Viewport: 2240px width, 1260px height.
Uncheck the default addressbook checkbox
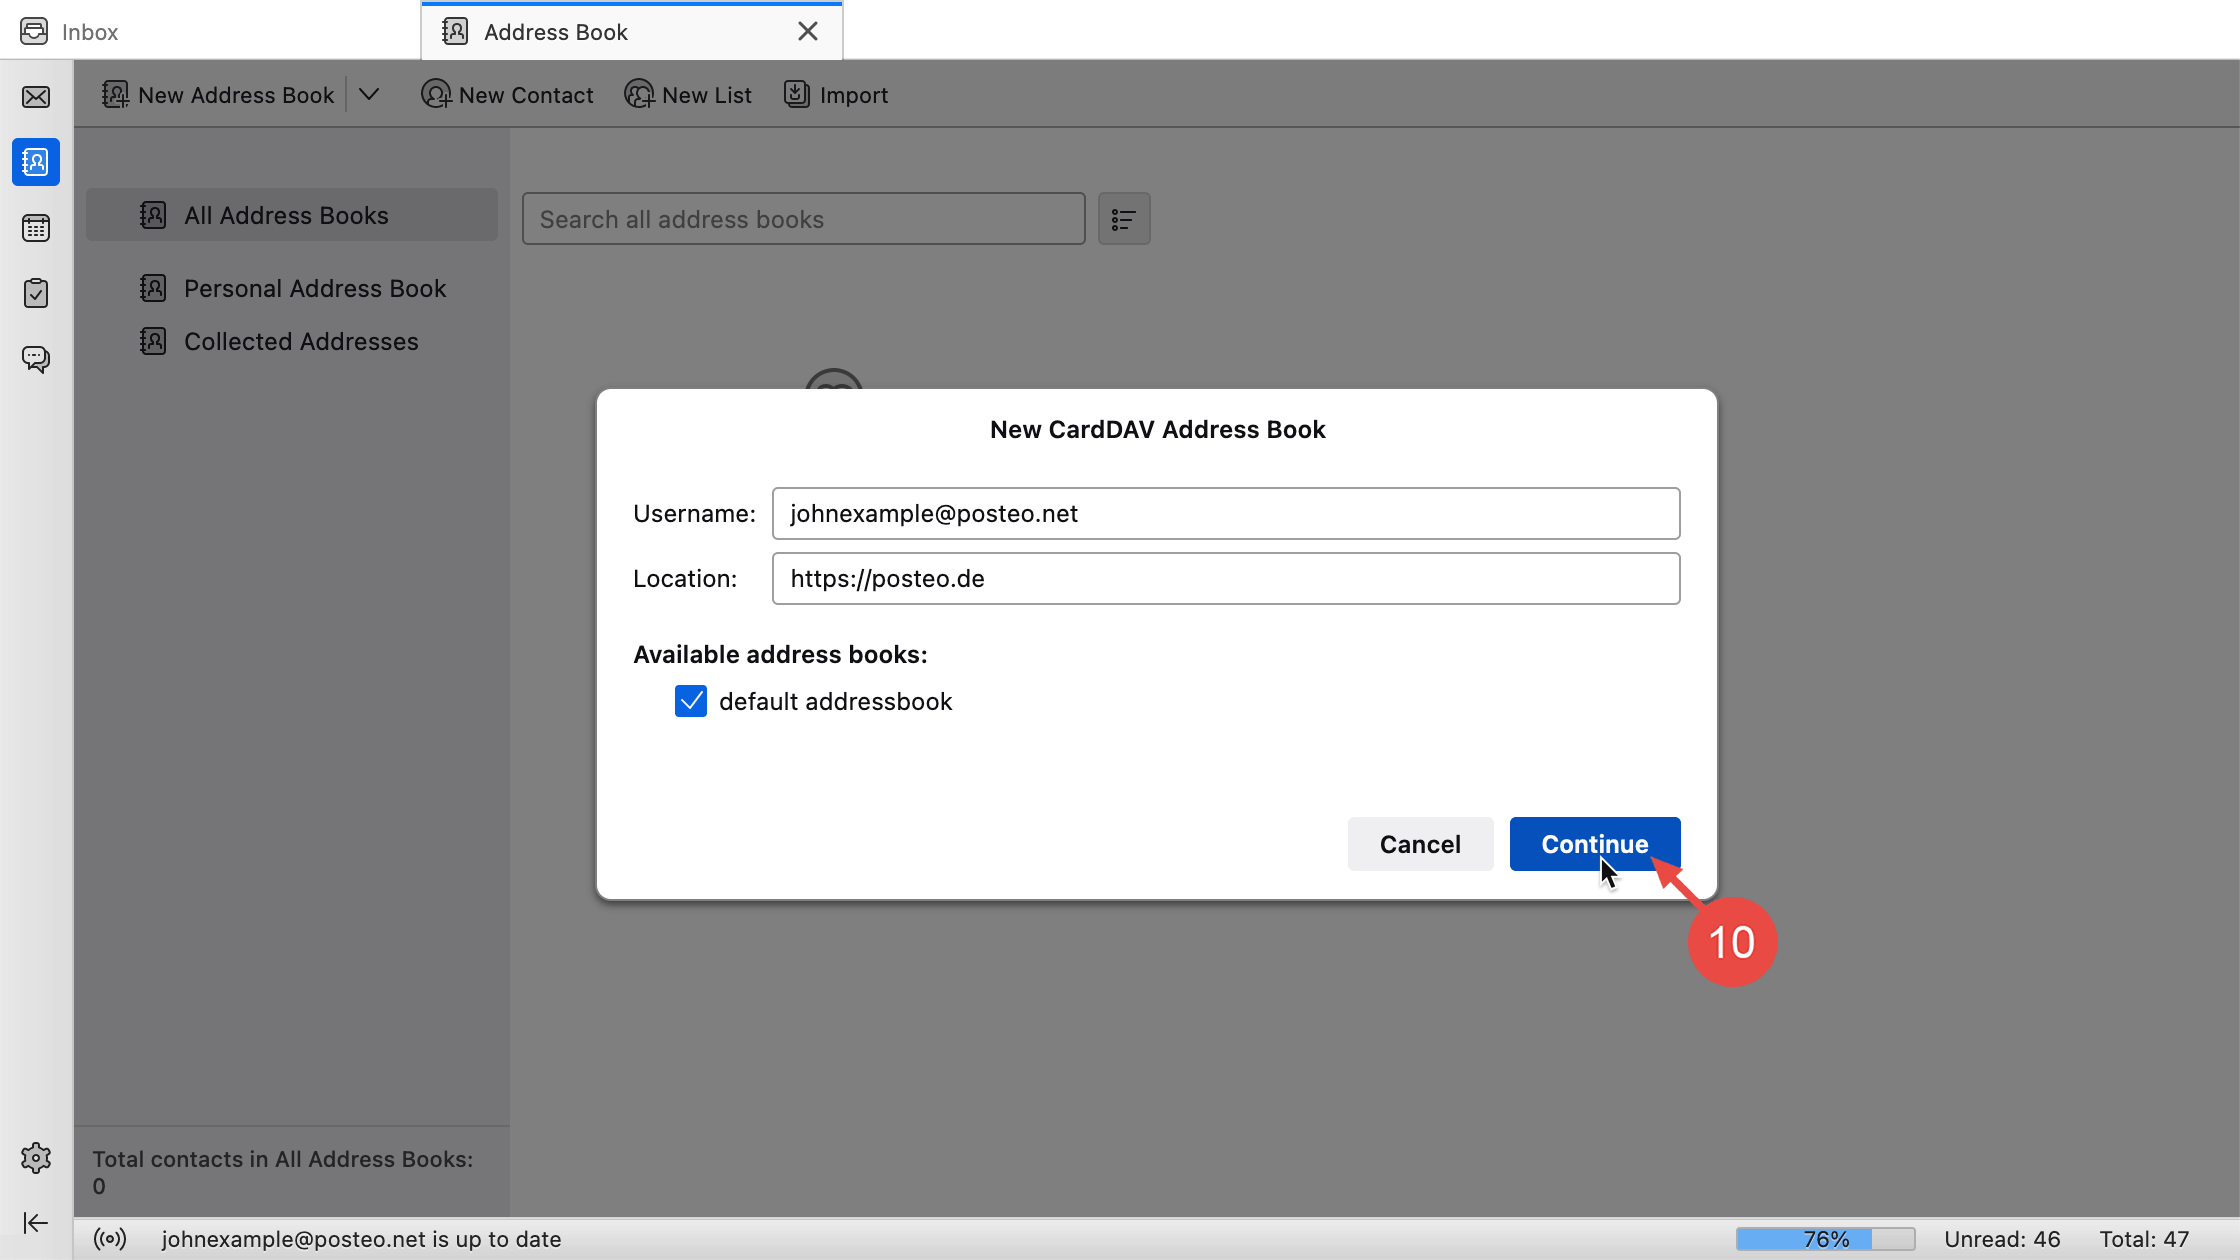[691, 701]
